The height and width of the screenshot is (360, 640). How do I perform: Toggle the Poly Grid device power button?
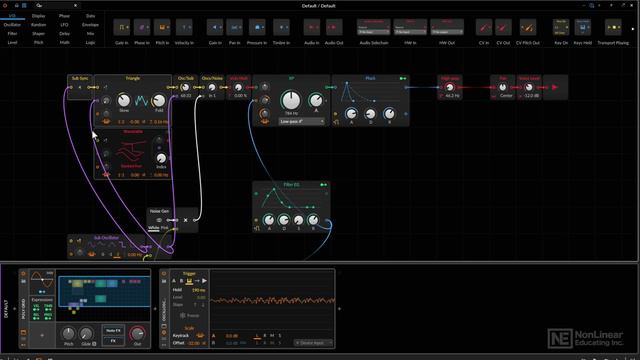coord(23,273)
